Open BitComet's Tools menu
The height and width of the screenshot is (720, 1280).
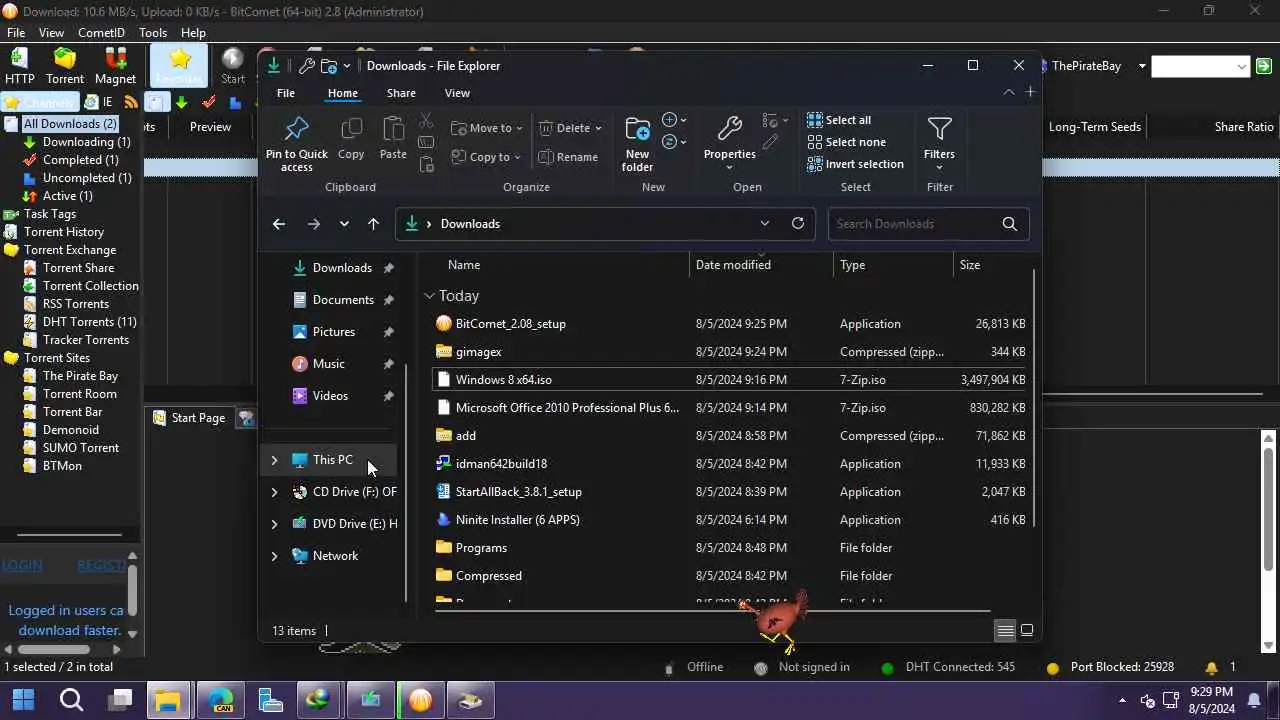coord(153,33)
